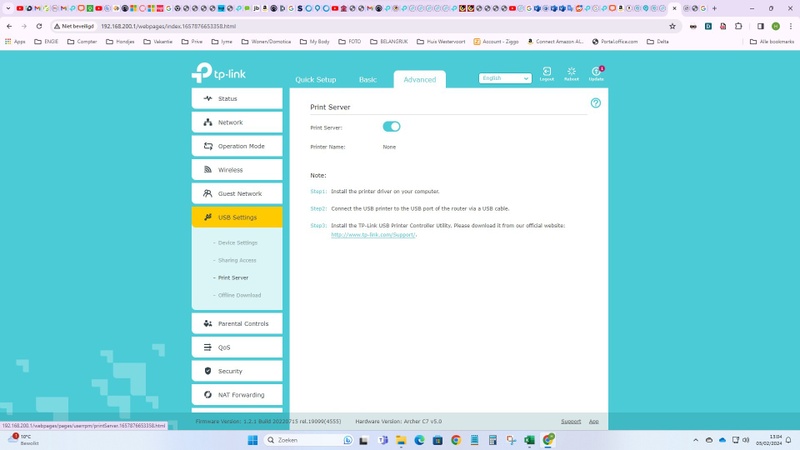Click the tp-link logo
800x450 pixels.
219,73
